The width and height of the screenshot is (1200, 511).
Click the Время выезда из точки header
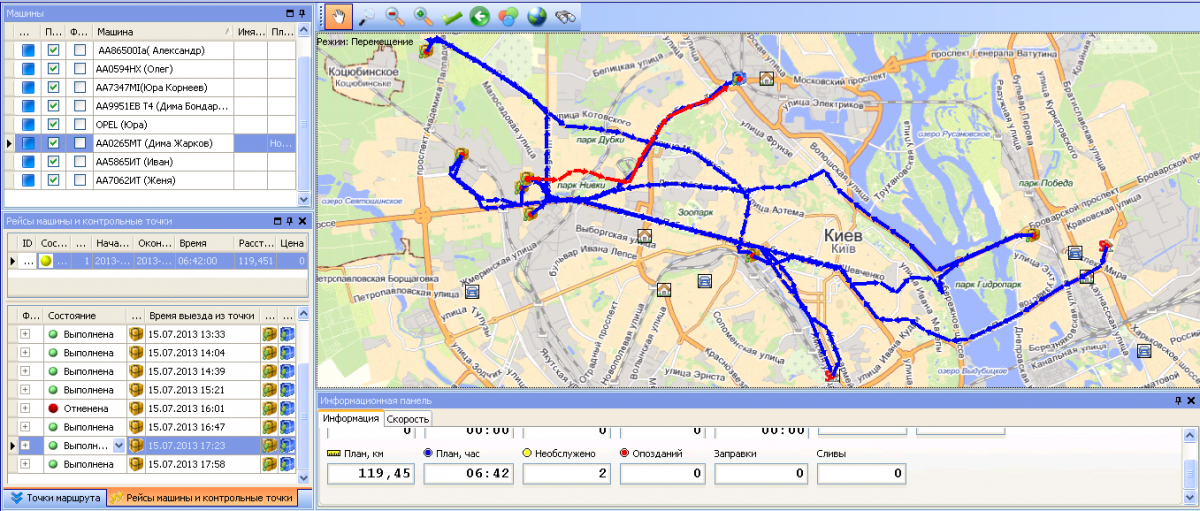pos(200,315)
